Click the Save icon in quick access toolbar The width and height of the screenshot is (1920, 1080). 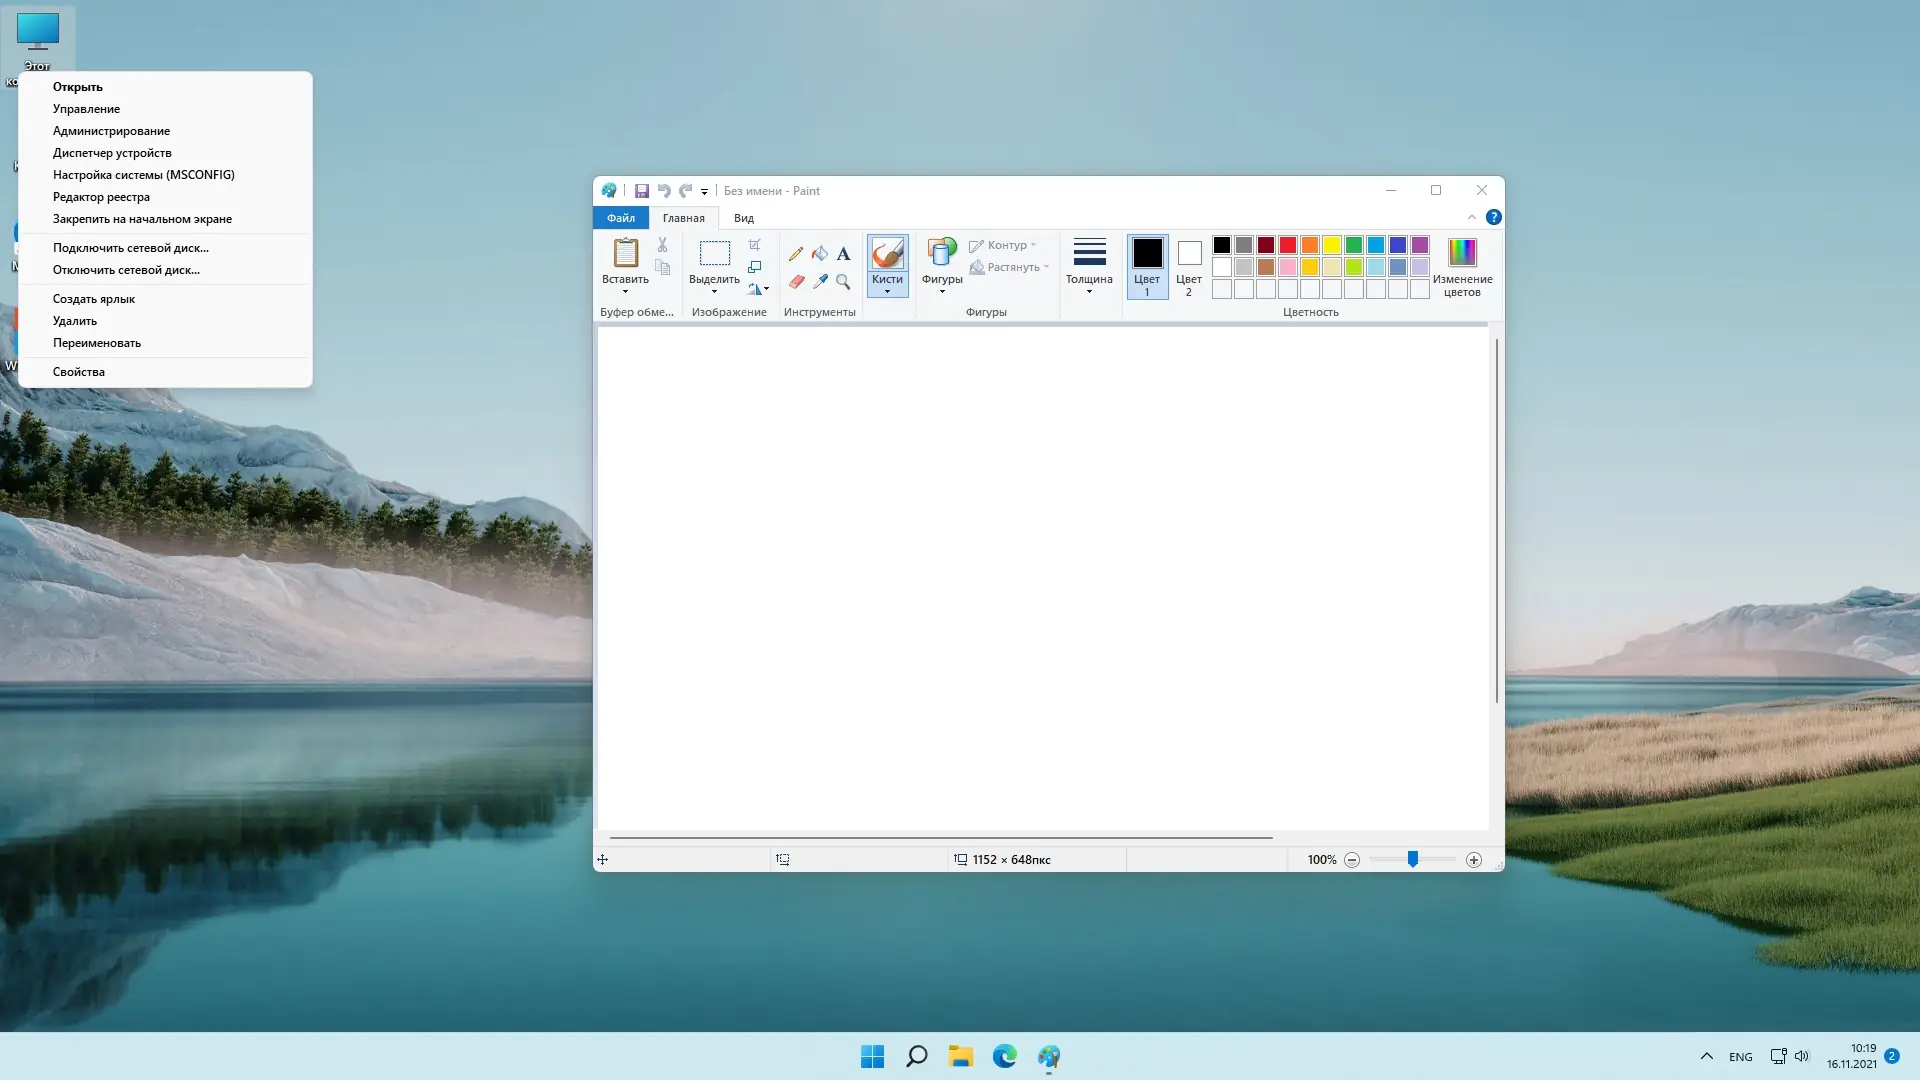642,191
